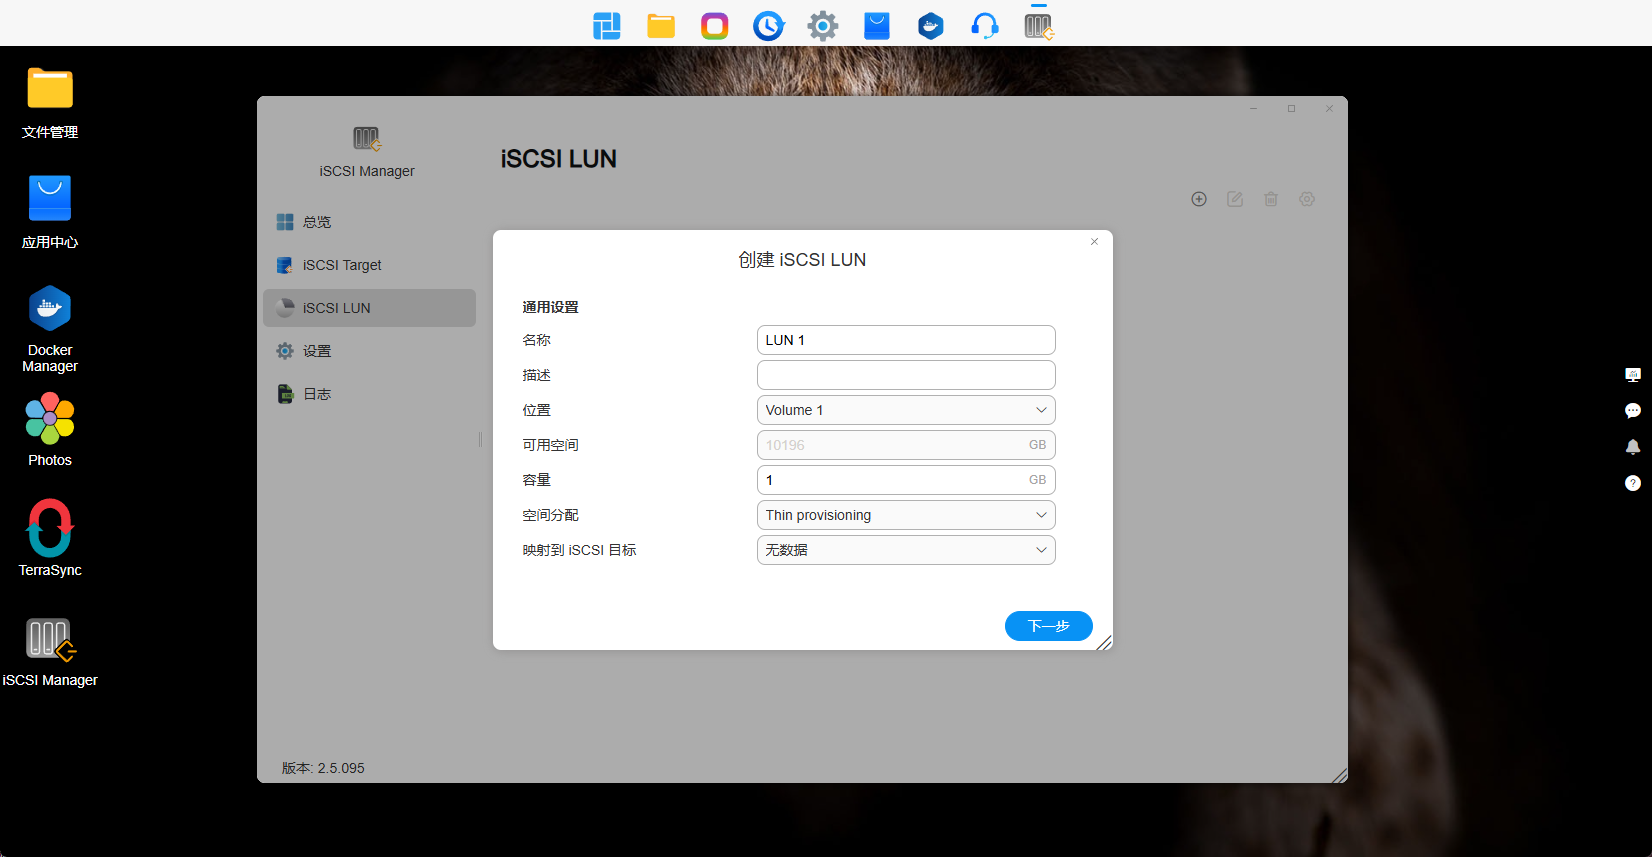Launch Photos from the desktop
Viewport: 1652px width, 857px height.
coord(50,431)
